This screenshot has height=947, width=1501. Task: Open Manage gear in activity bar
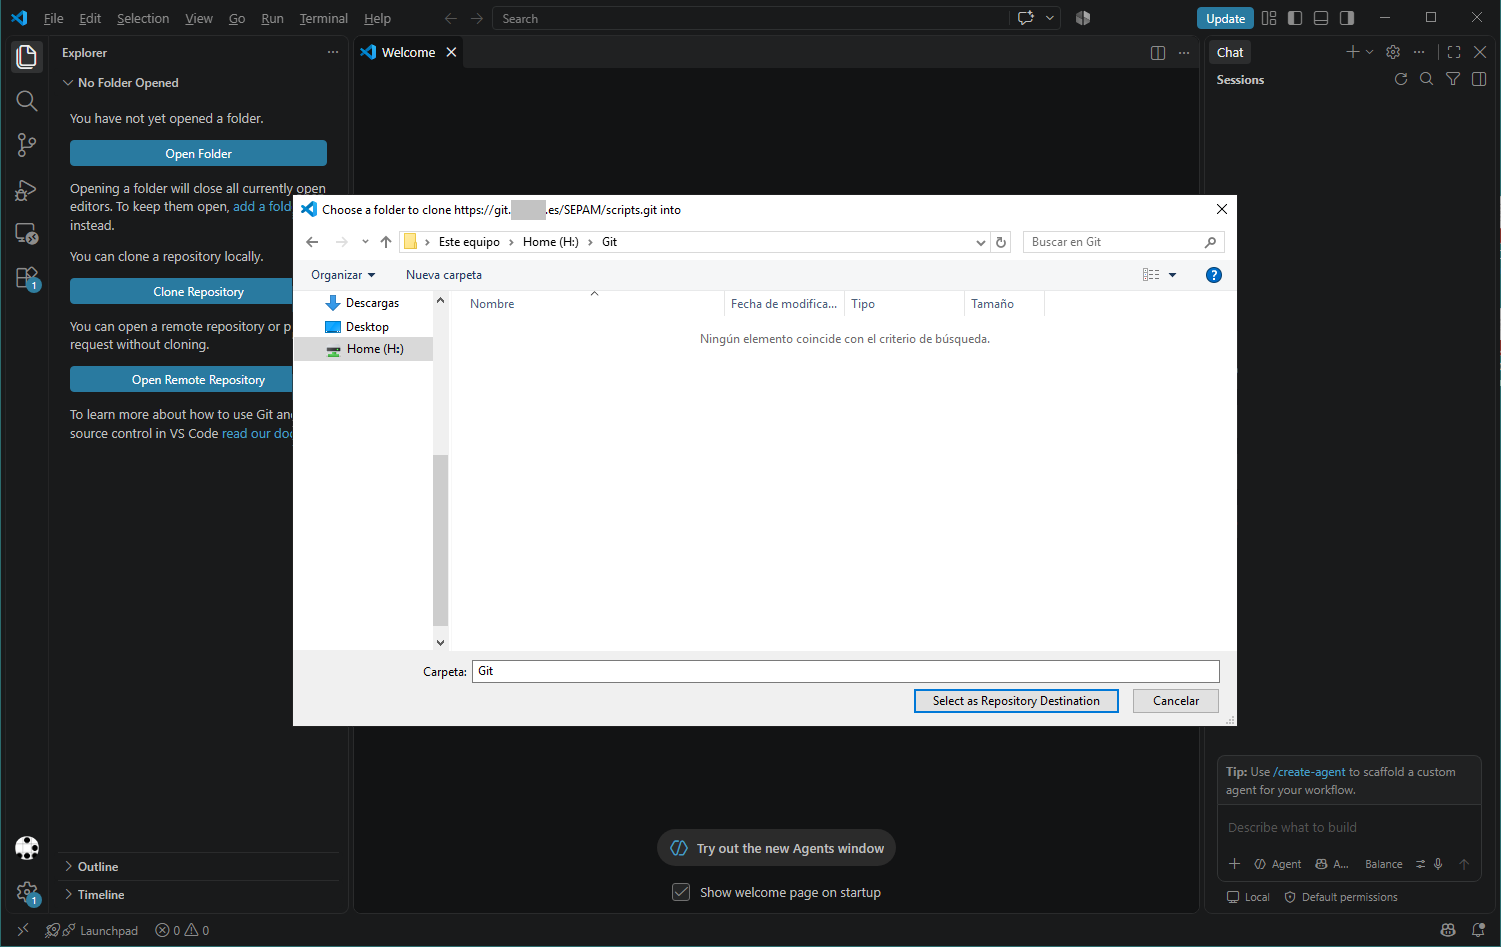[x=27, y=893]
